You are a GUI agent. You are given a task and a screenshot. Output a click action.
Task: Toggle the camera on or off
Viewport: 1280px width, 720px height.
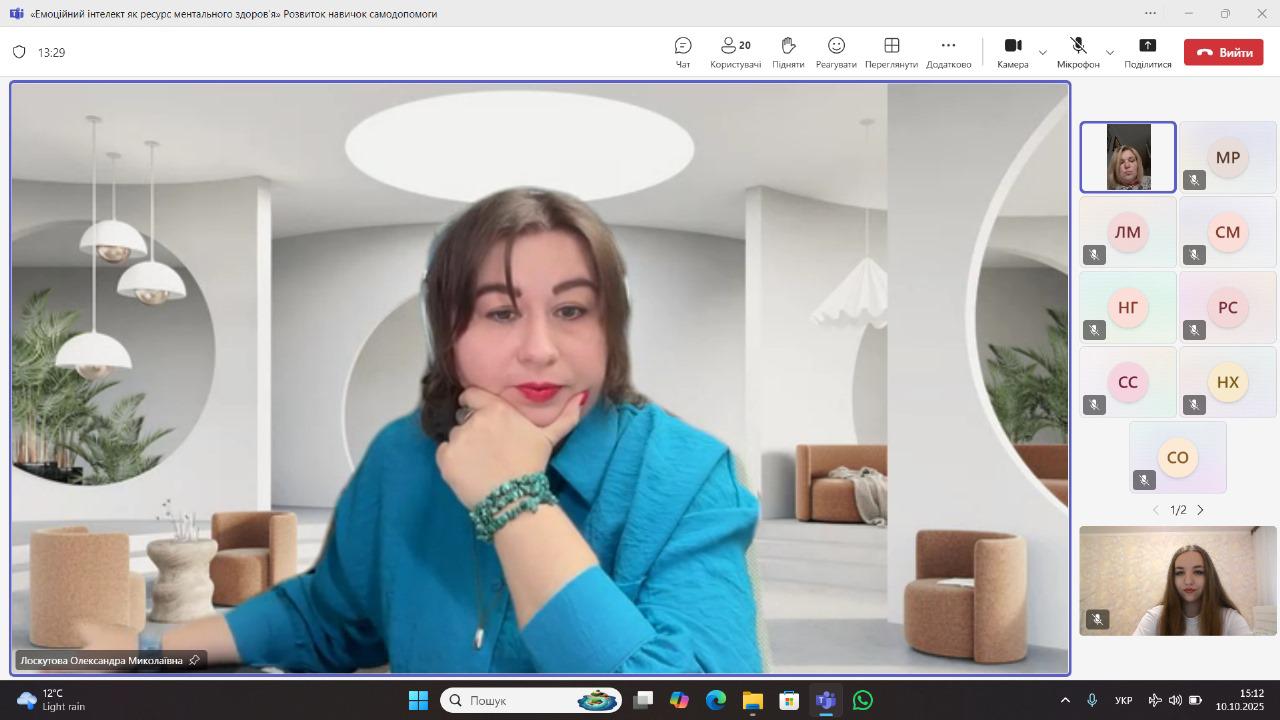[1012, 52]
